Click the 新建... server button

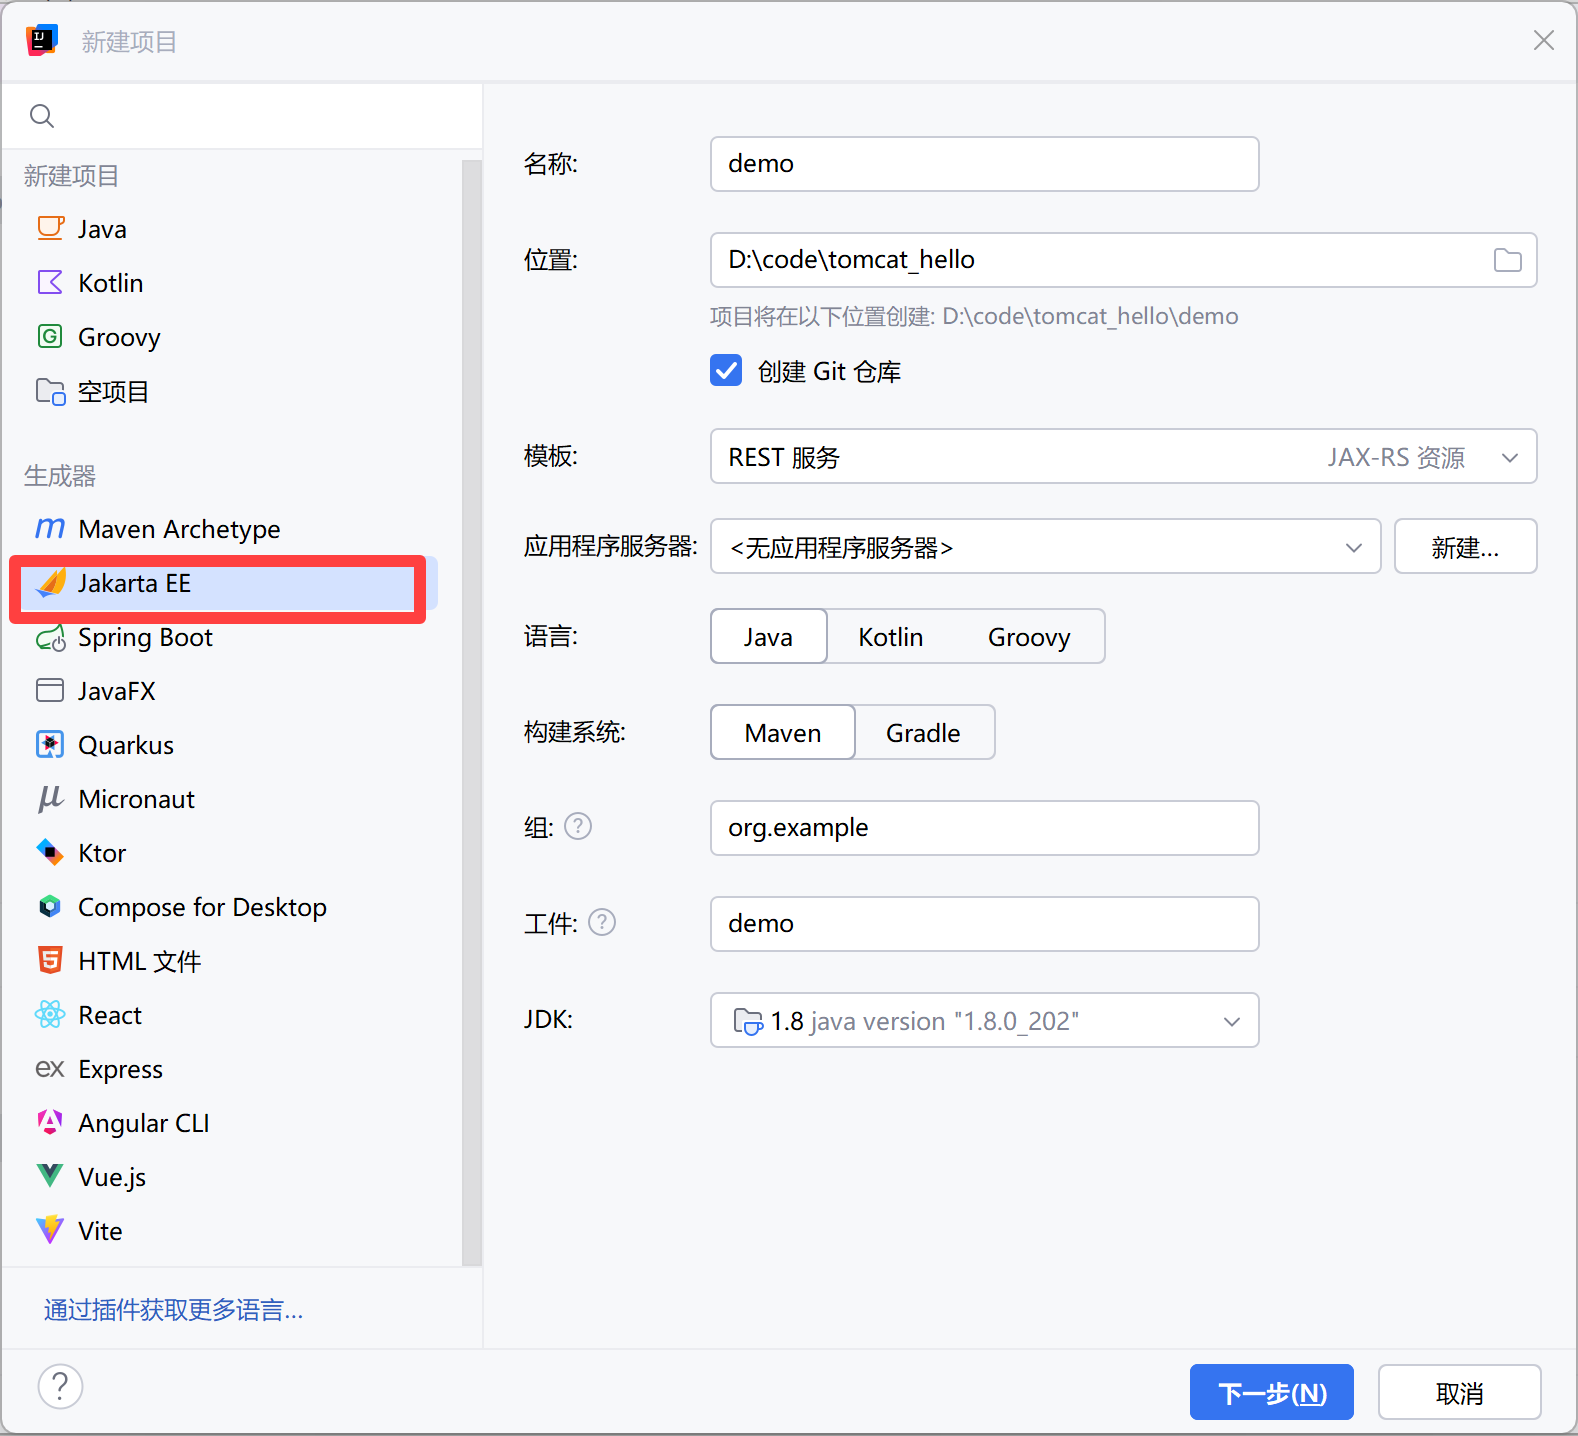(1465, 546)
